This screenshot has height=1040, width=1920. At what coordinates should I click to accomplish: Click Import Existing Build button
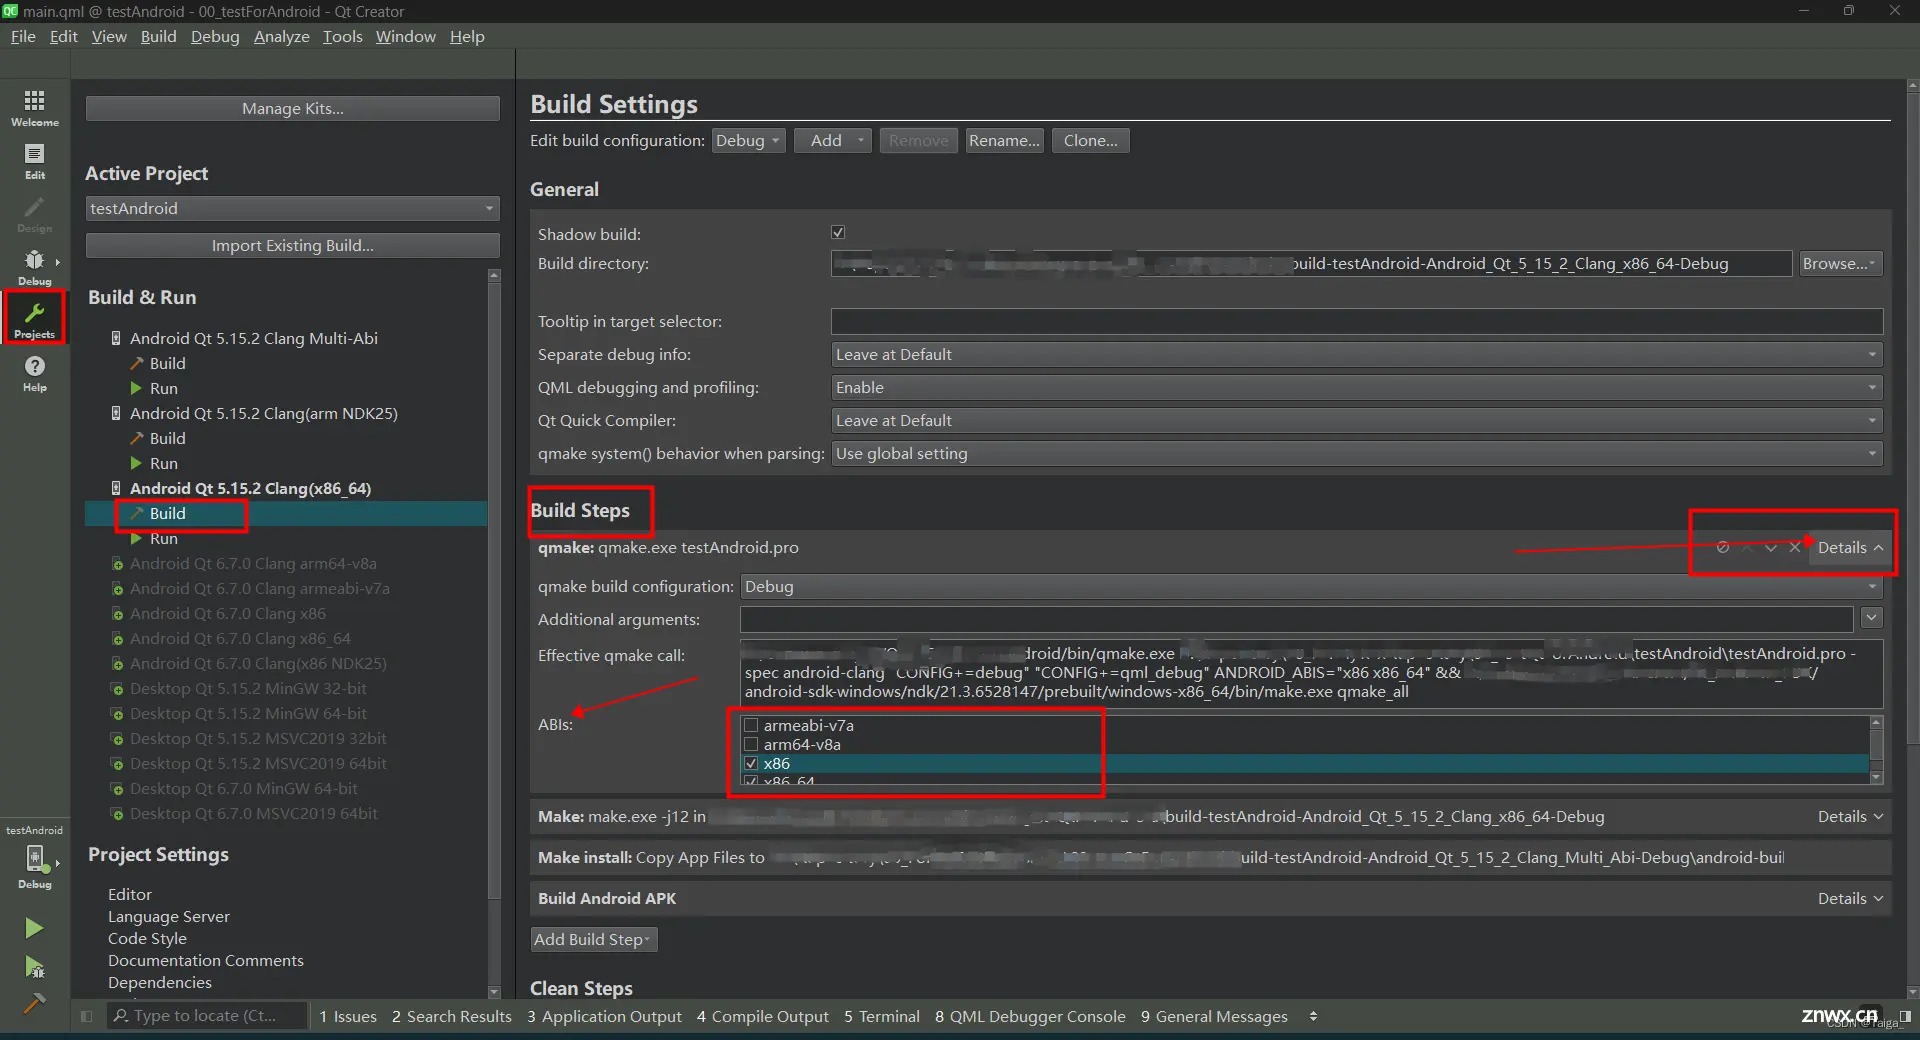pyautogui.click(x=292, y=246)
